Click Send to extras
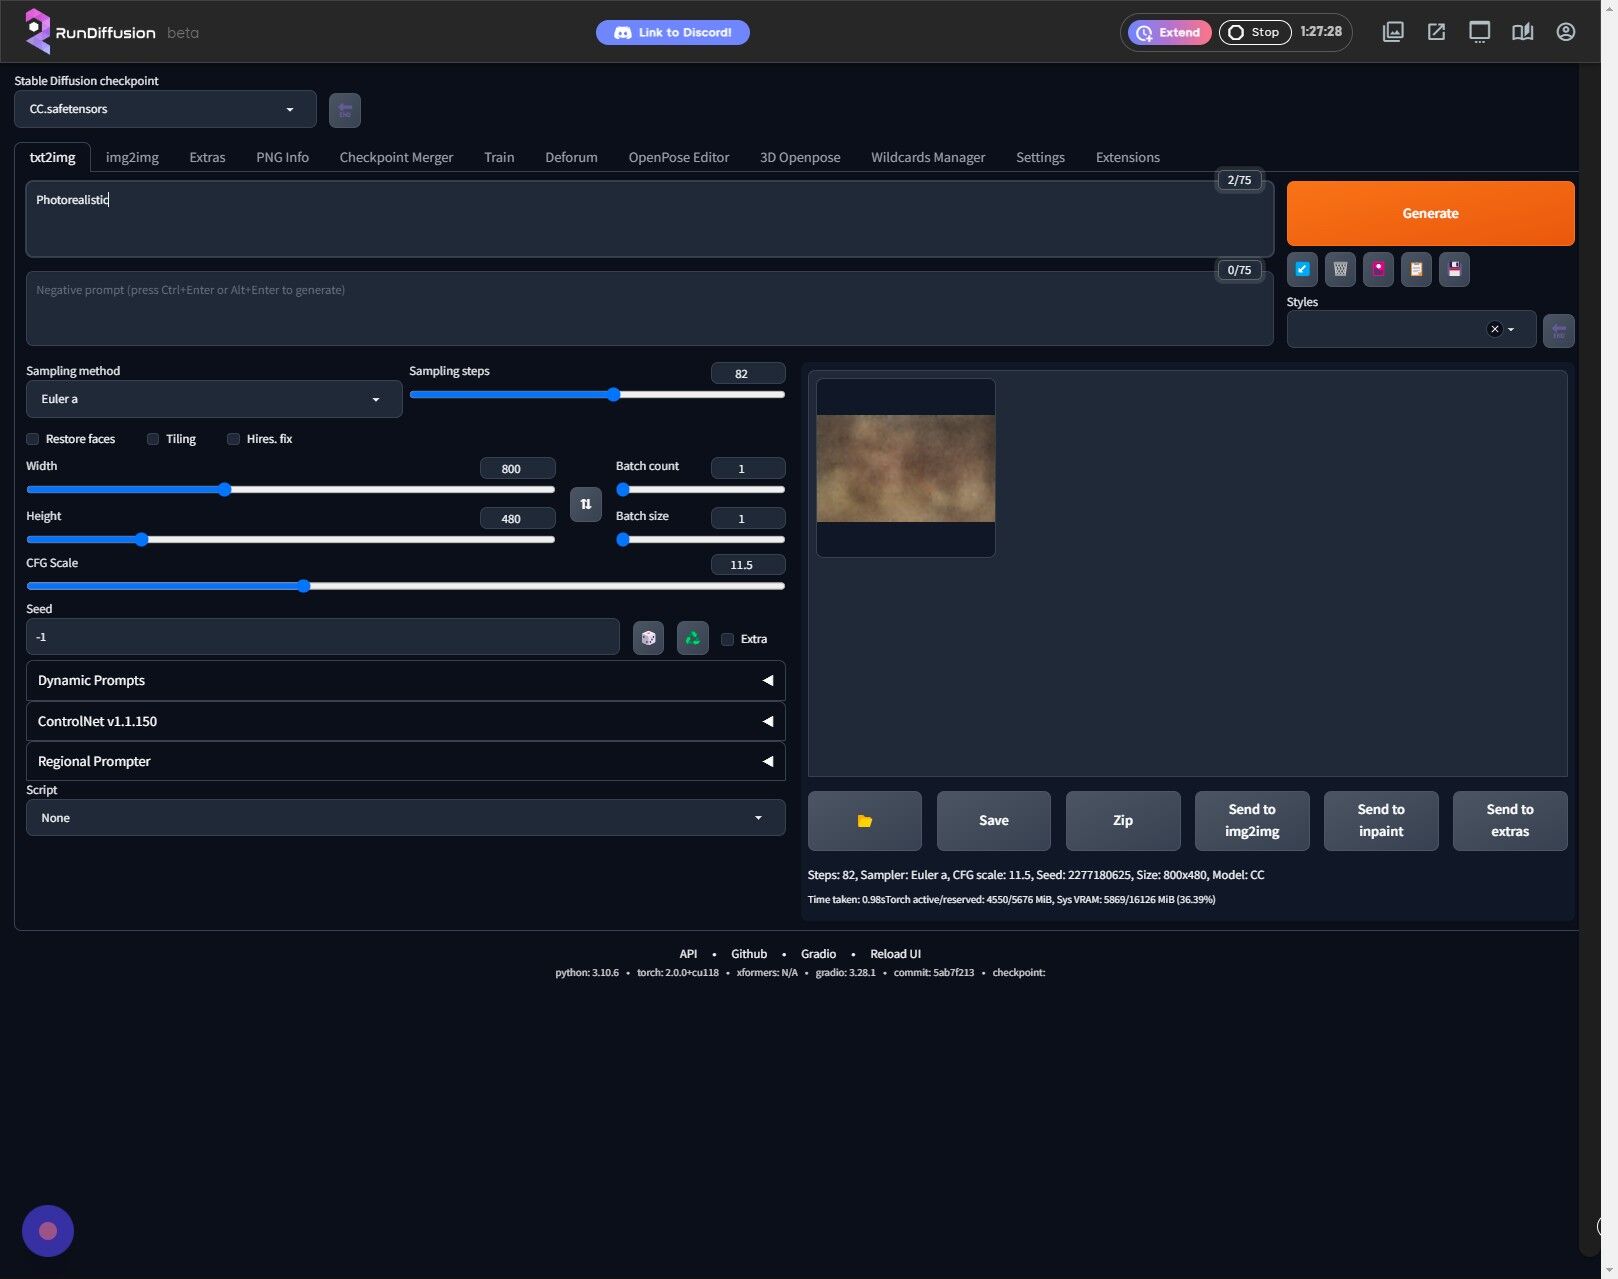Viewport: 1618px width, 1279px height. click(1510, 821)
